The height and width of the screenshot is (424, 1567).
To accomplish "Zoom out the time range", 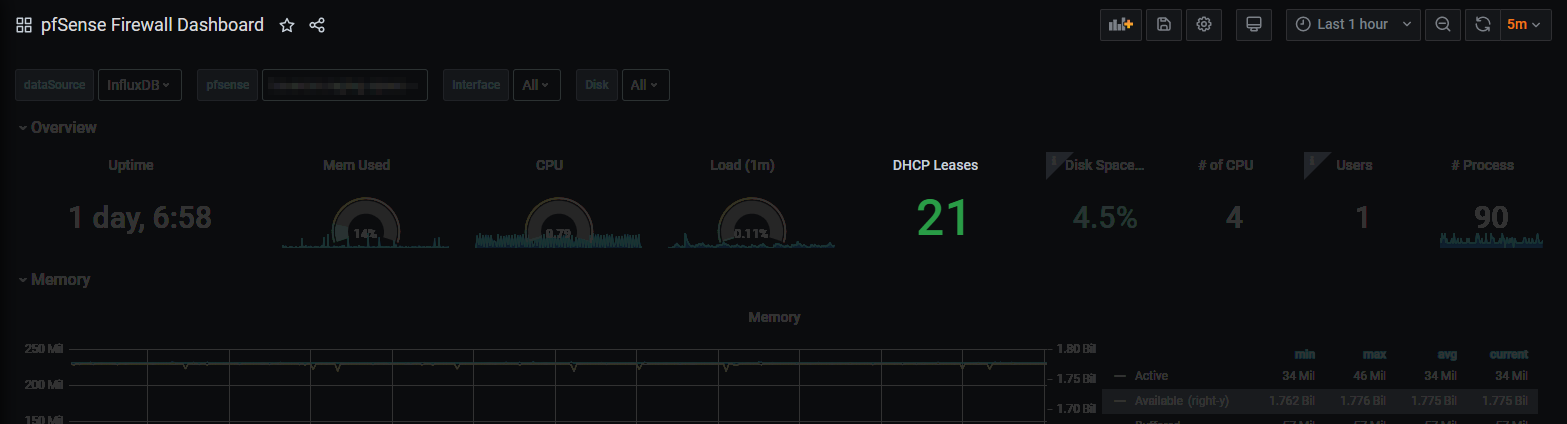I will pyautogui.click(x=1443, y=25).
